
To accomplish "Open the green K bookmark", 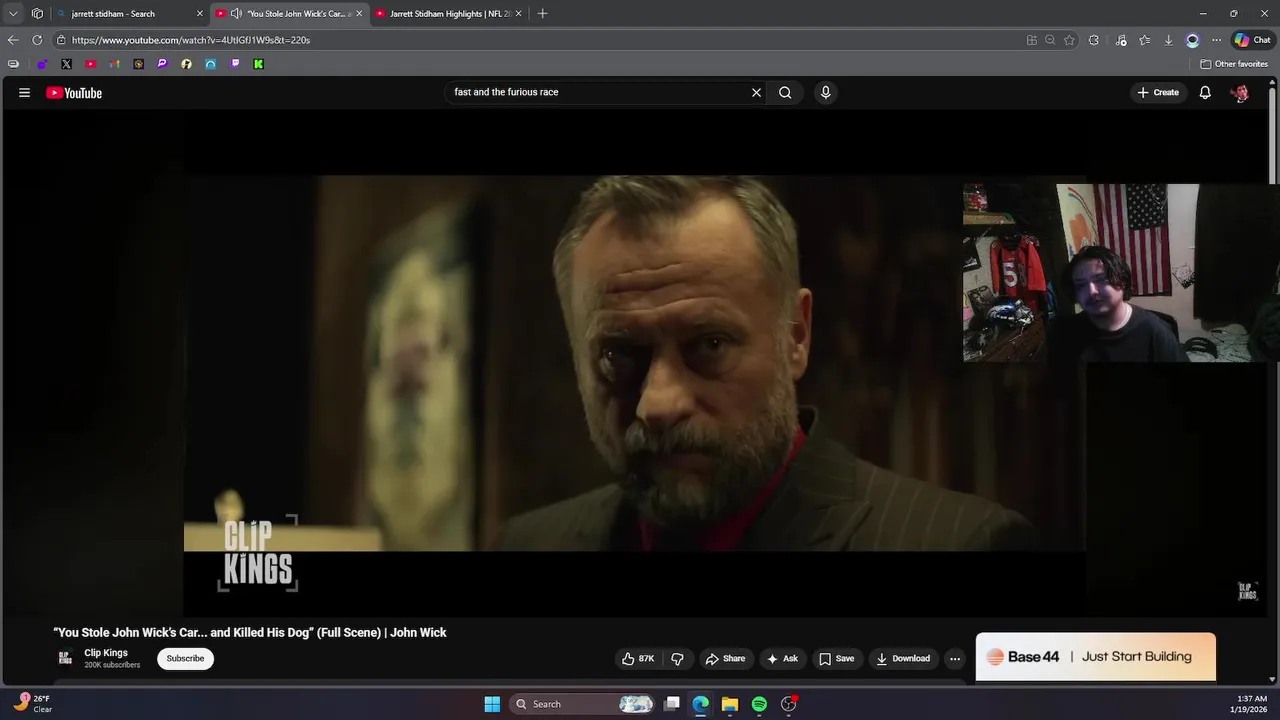I will click(x=258, y=64).
